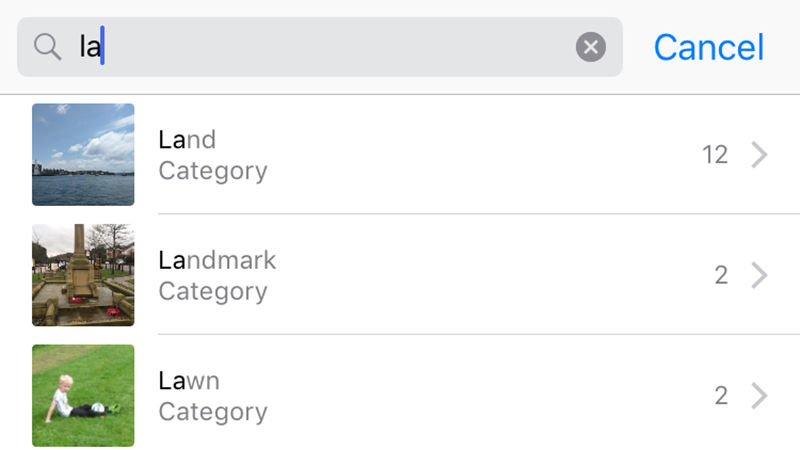Pick the Lawn search suggestion title
Viewport: 800px width, 450px height.
pyautogui.click(x=189, y=381)
